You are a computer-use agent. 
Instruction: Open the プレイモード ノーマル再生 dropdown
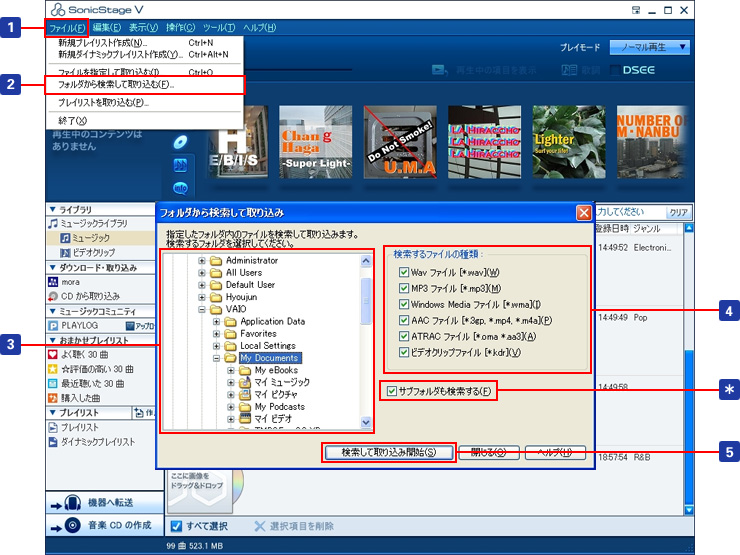click(654, 47)
